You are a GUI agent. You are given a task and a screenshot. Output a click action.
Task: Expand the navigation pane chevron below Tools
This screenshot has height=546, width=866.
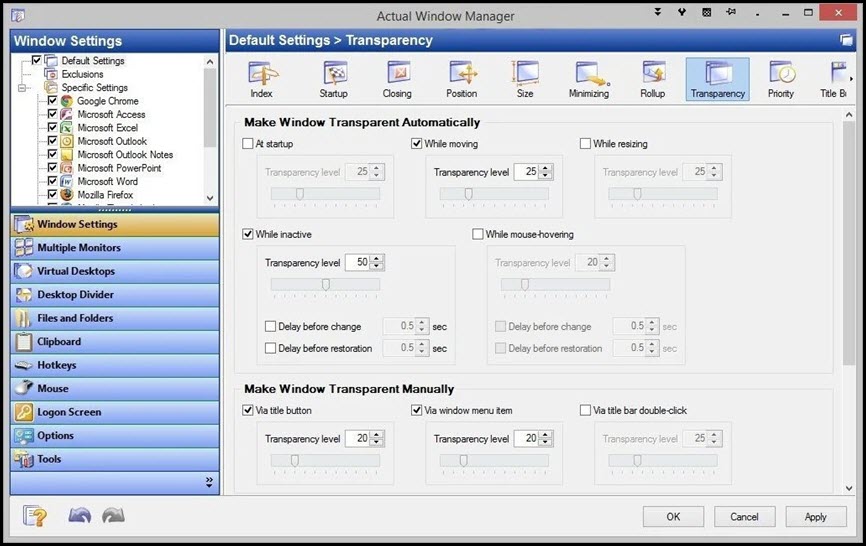point(209,482)
